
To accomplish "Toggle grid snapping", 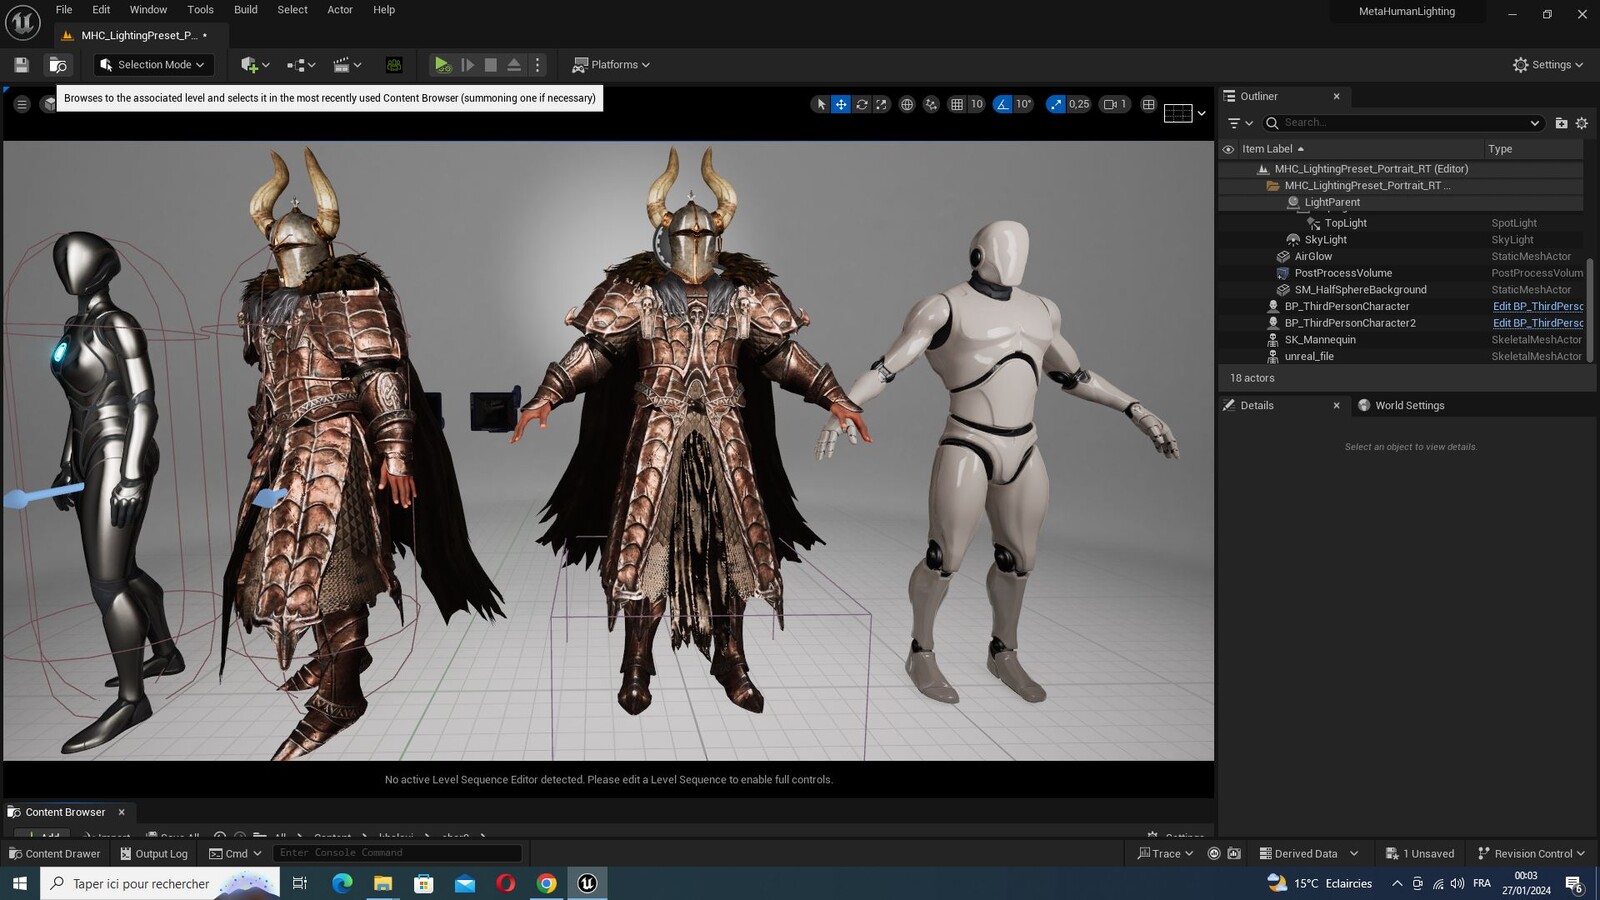I will pyautogui.click(x=957, y=104).
